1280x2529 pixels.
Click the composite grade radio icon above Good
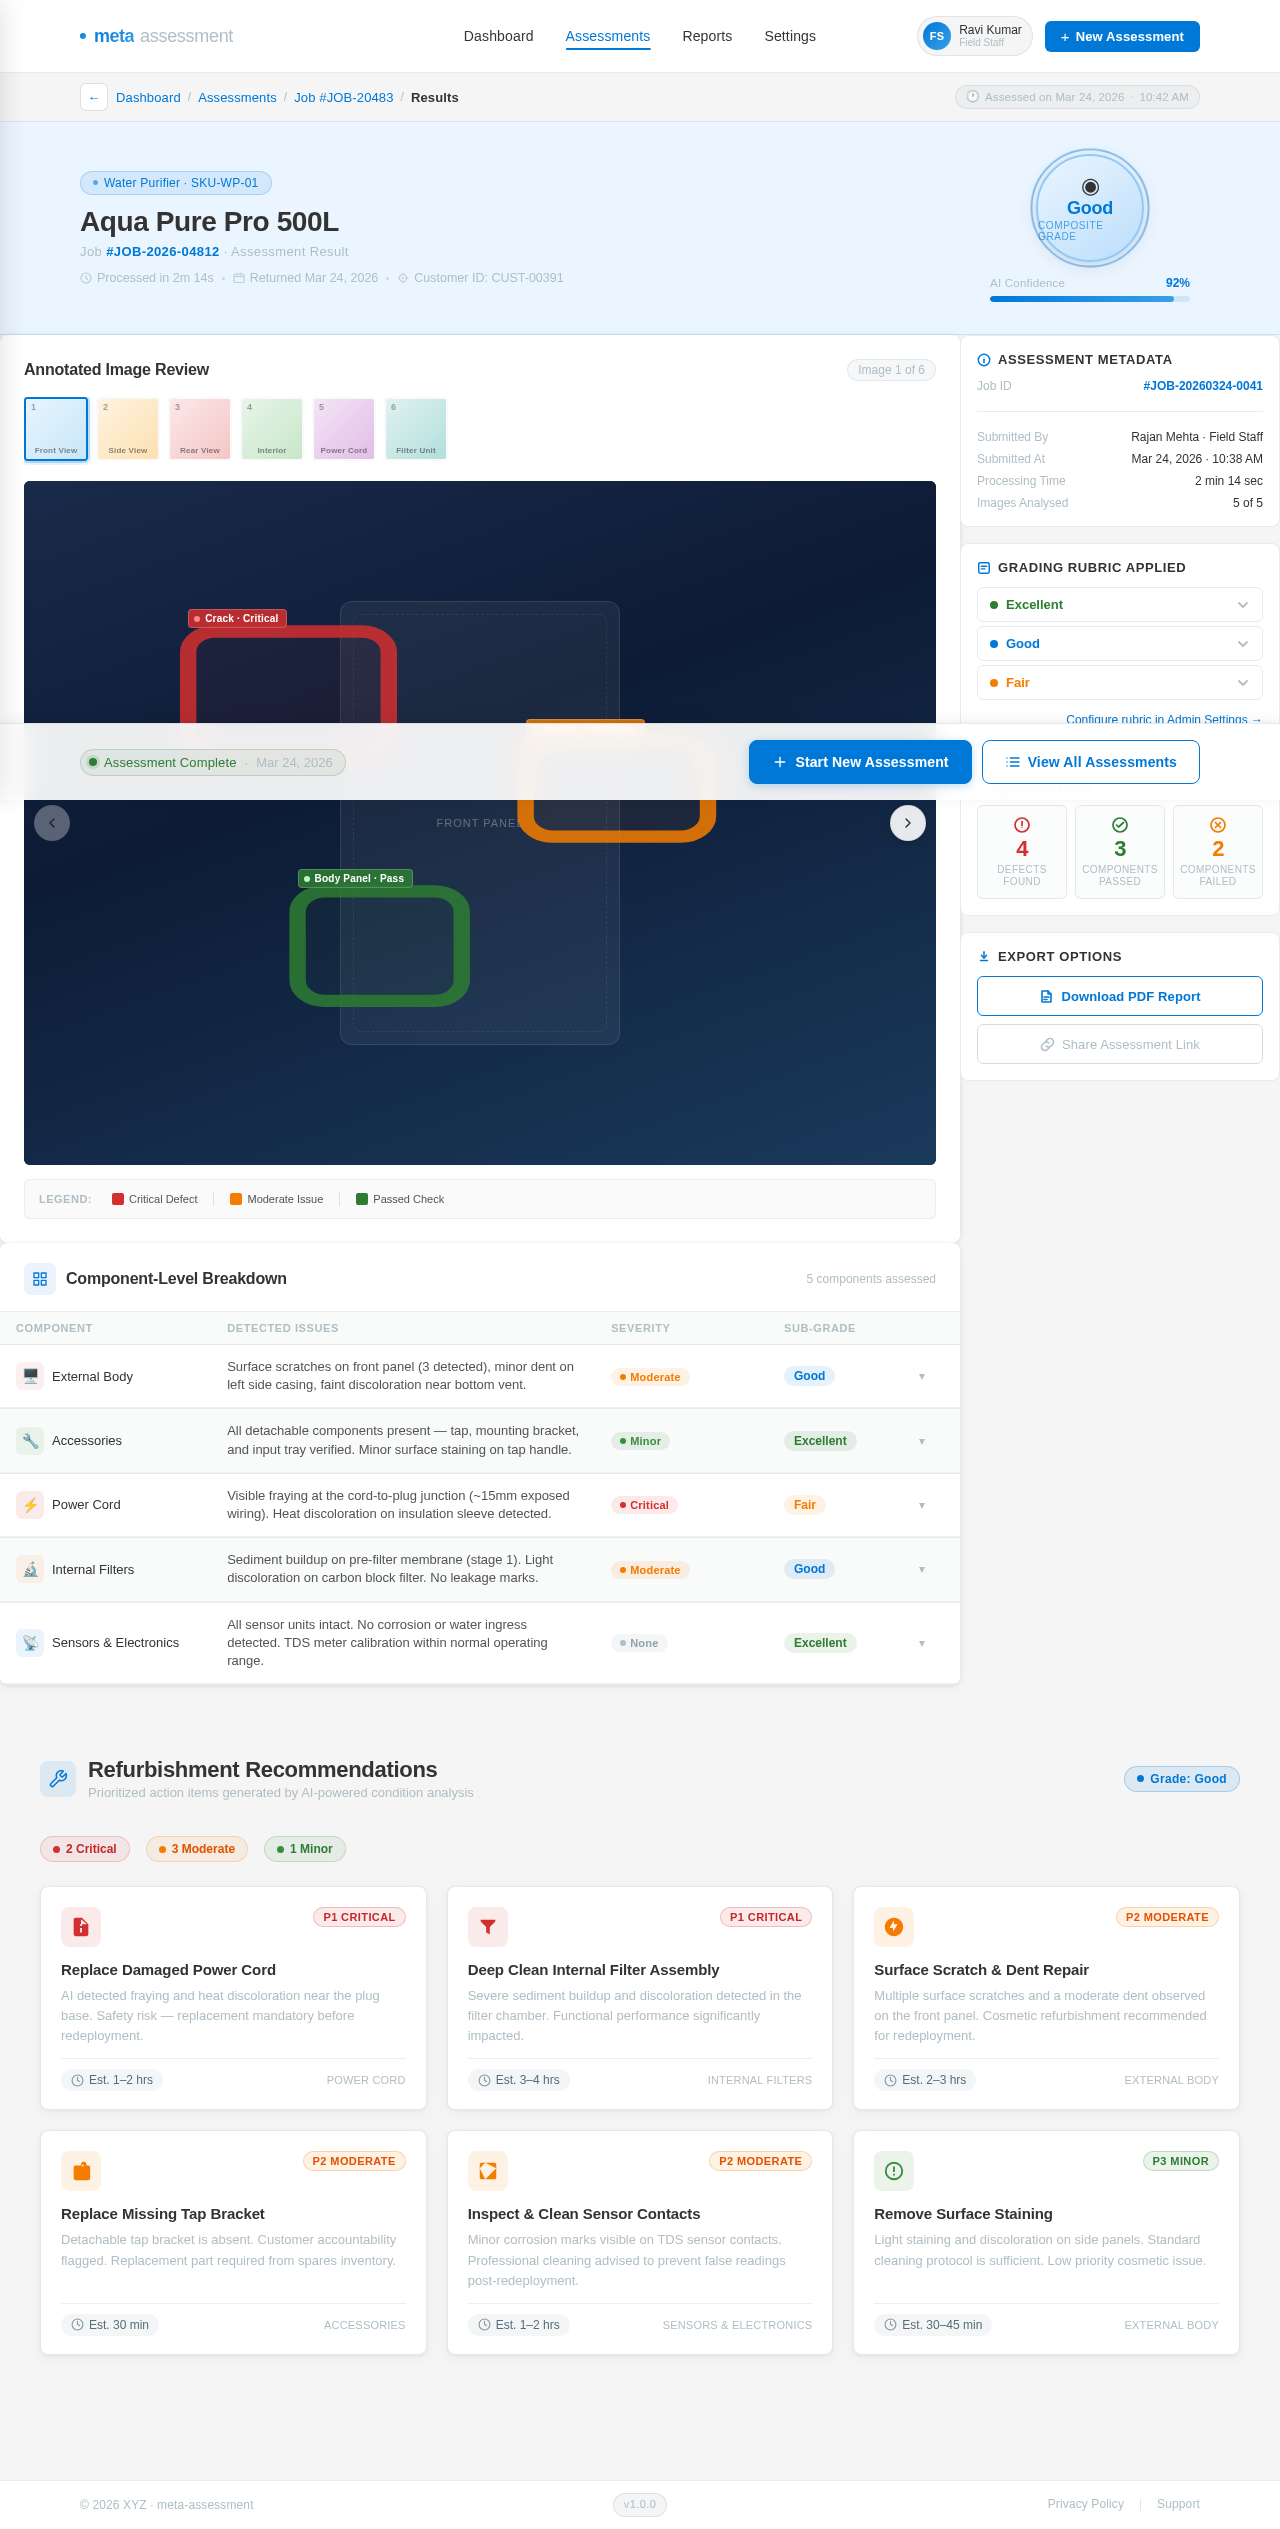point(1090,187)
